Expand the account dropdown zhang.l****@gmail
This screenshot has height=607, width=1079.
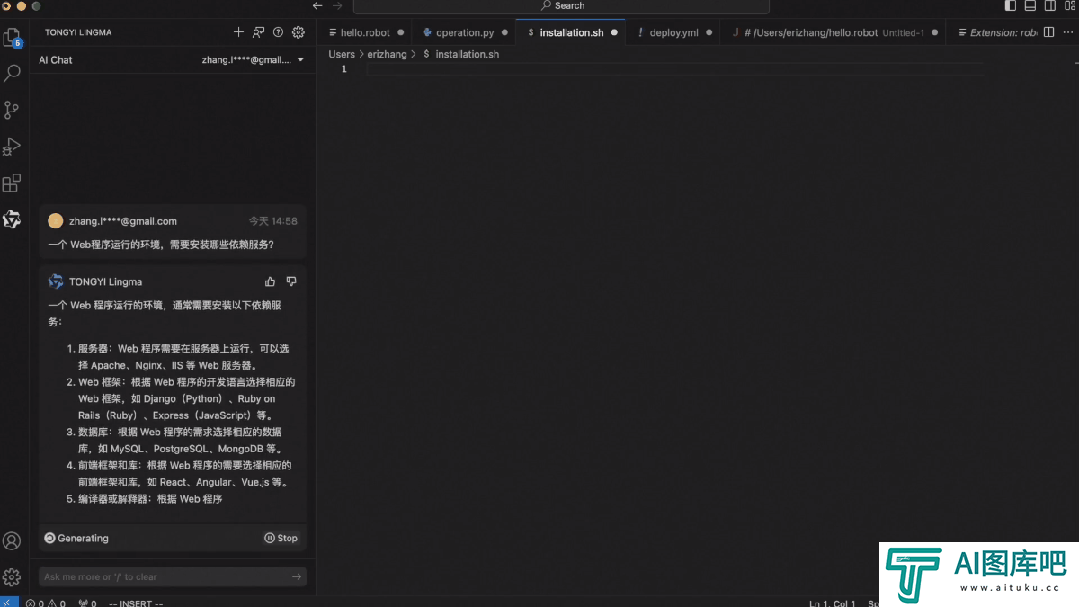pos(253,60)
